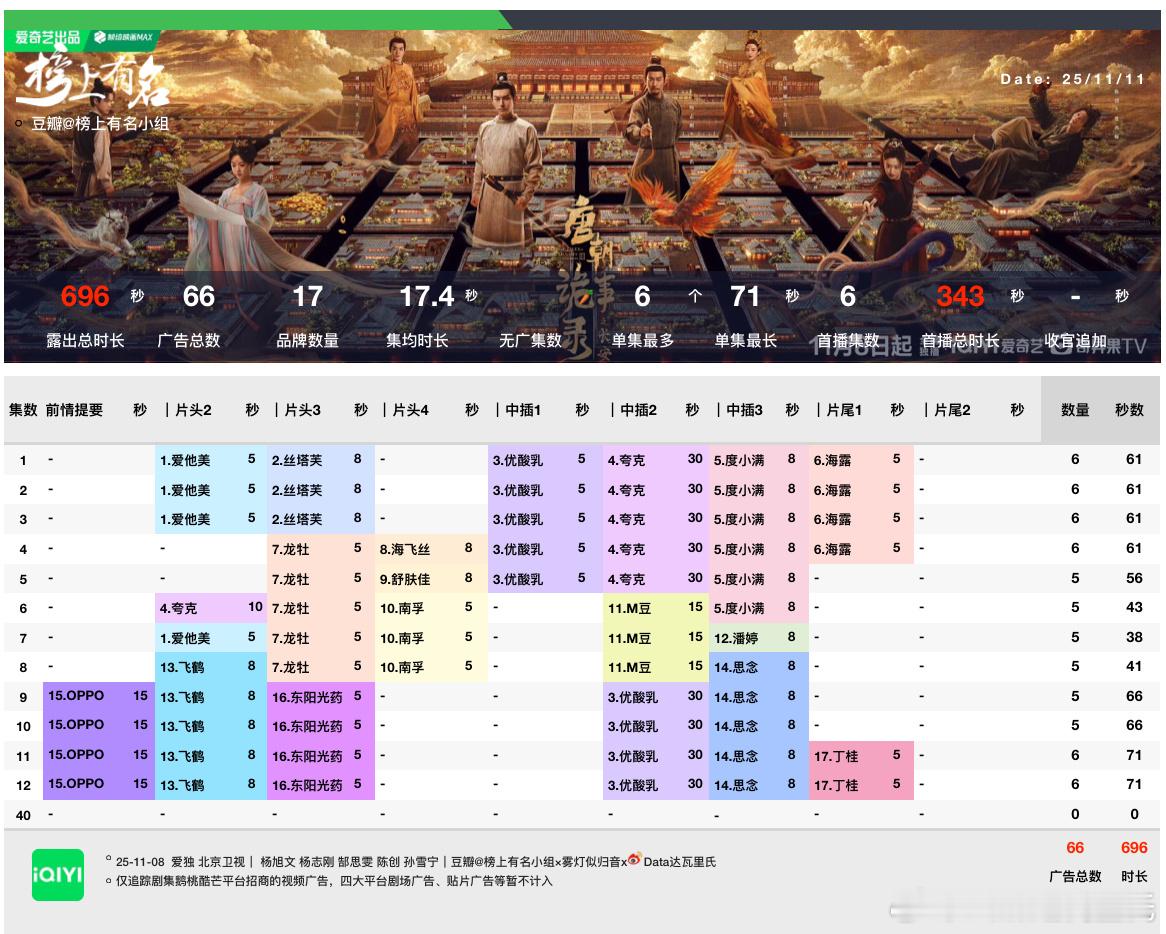
Task: Click the 片尾2 column header
Action: [952, 410]
